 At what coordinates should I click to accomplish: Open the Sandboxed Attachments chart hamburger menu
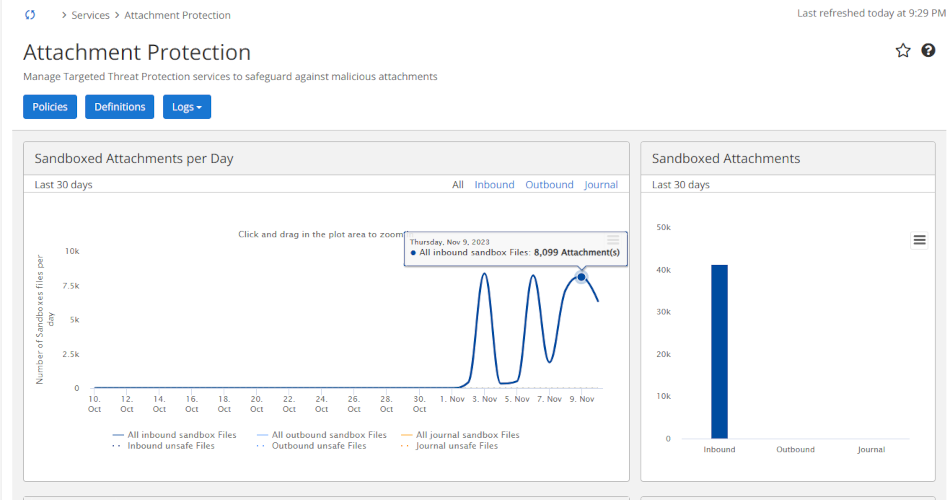pos(919,241)
